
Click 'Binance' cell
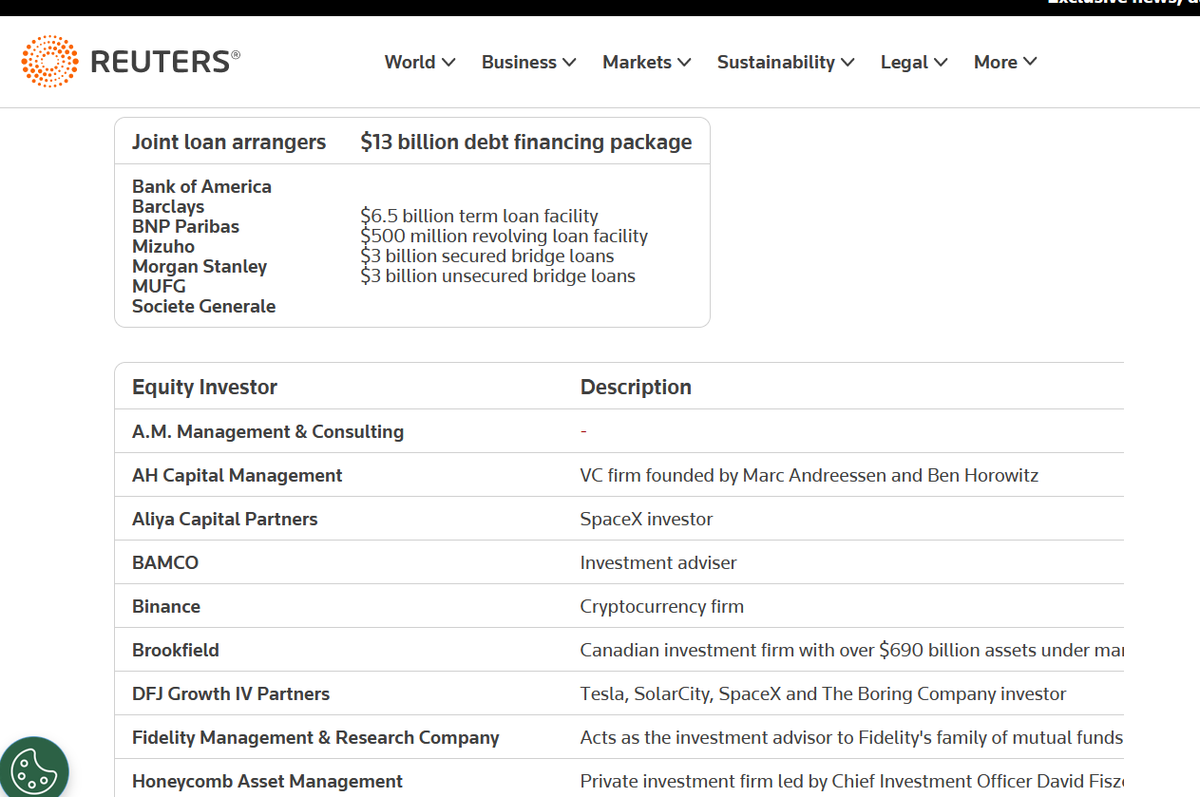pyautogui.click(x=166, y=607)
